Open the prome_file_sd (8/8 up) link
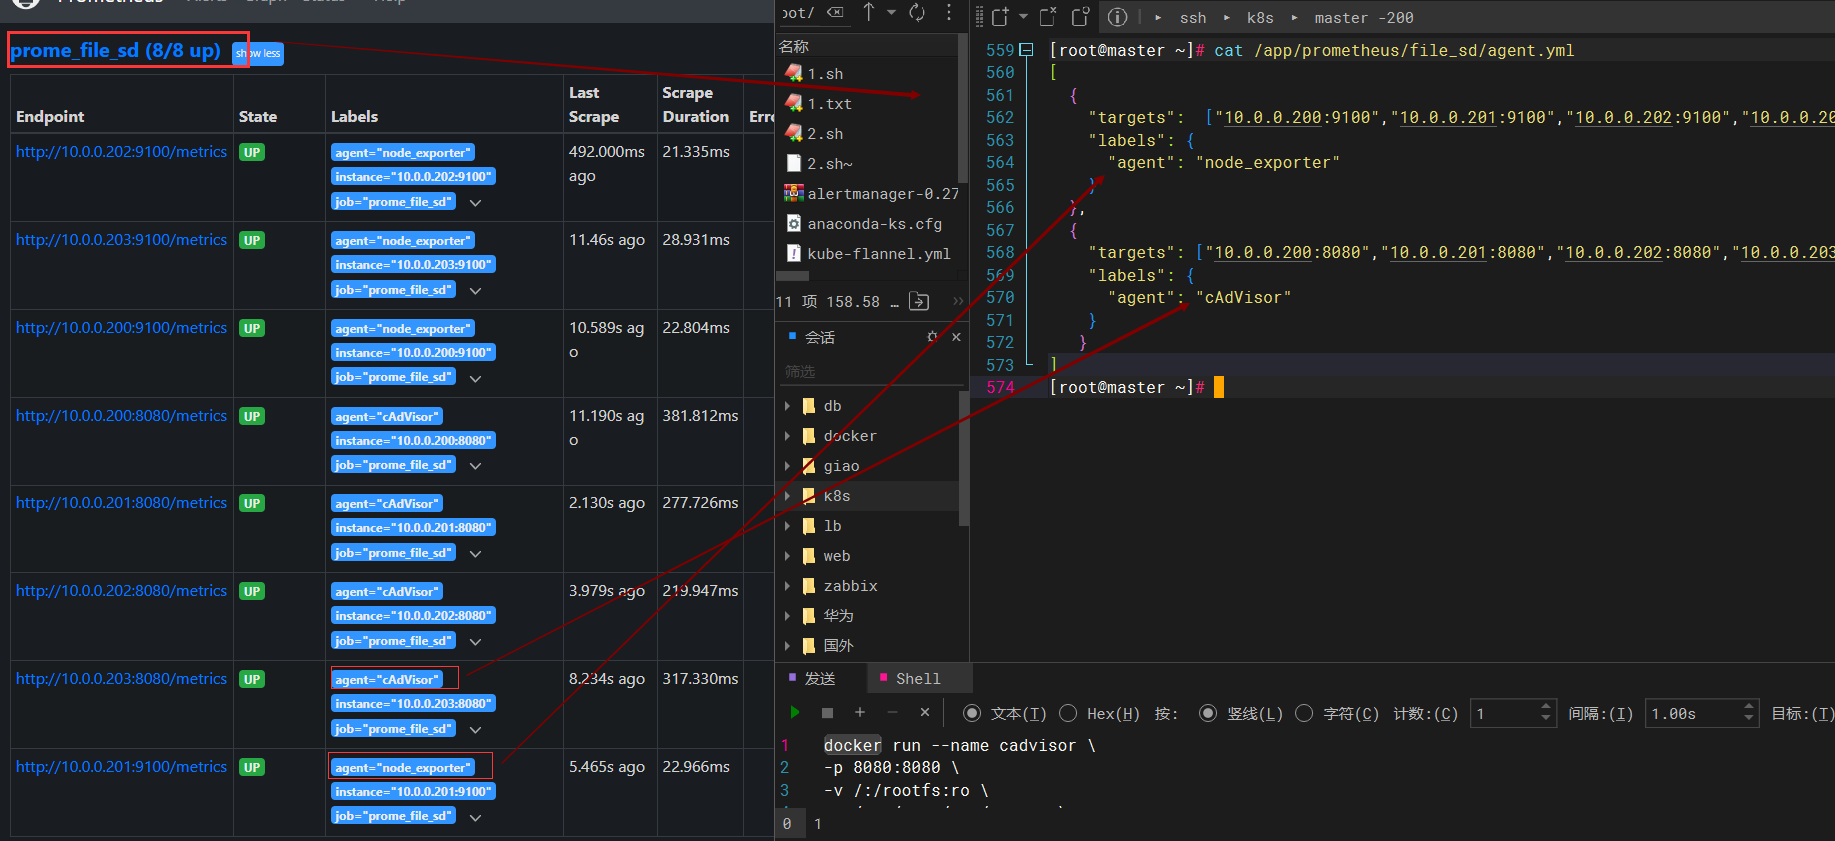1835x841 pixels. [x=115, y=50]
